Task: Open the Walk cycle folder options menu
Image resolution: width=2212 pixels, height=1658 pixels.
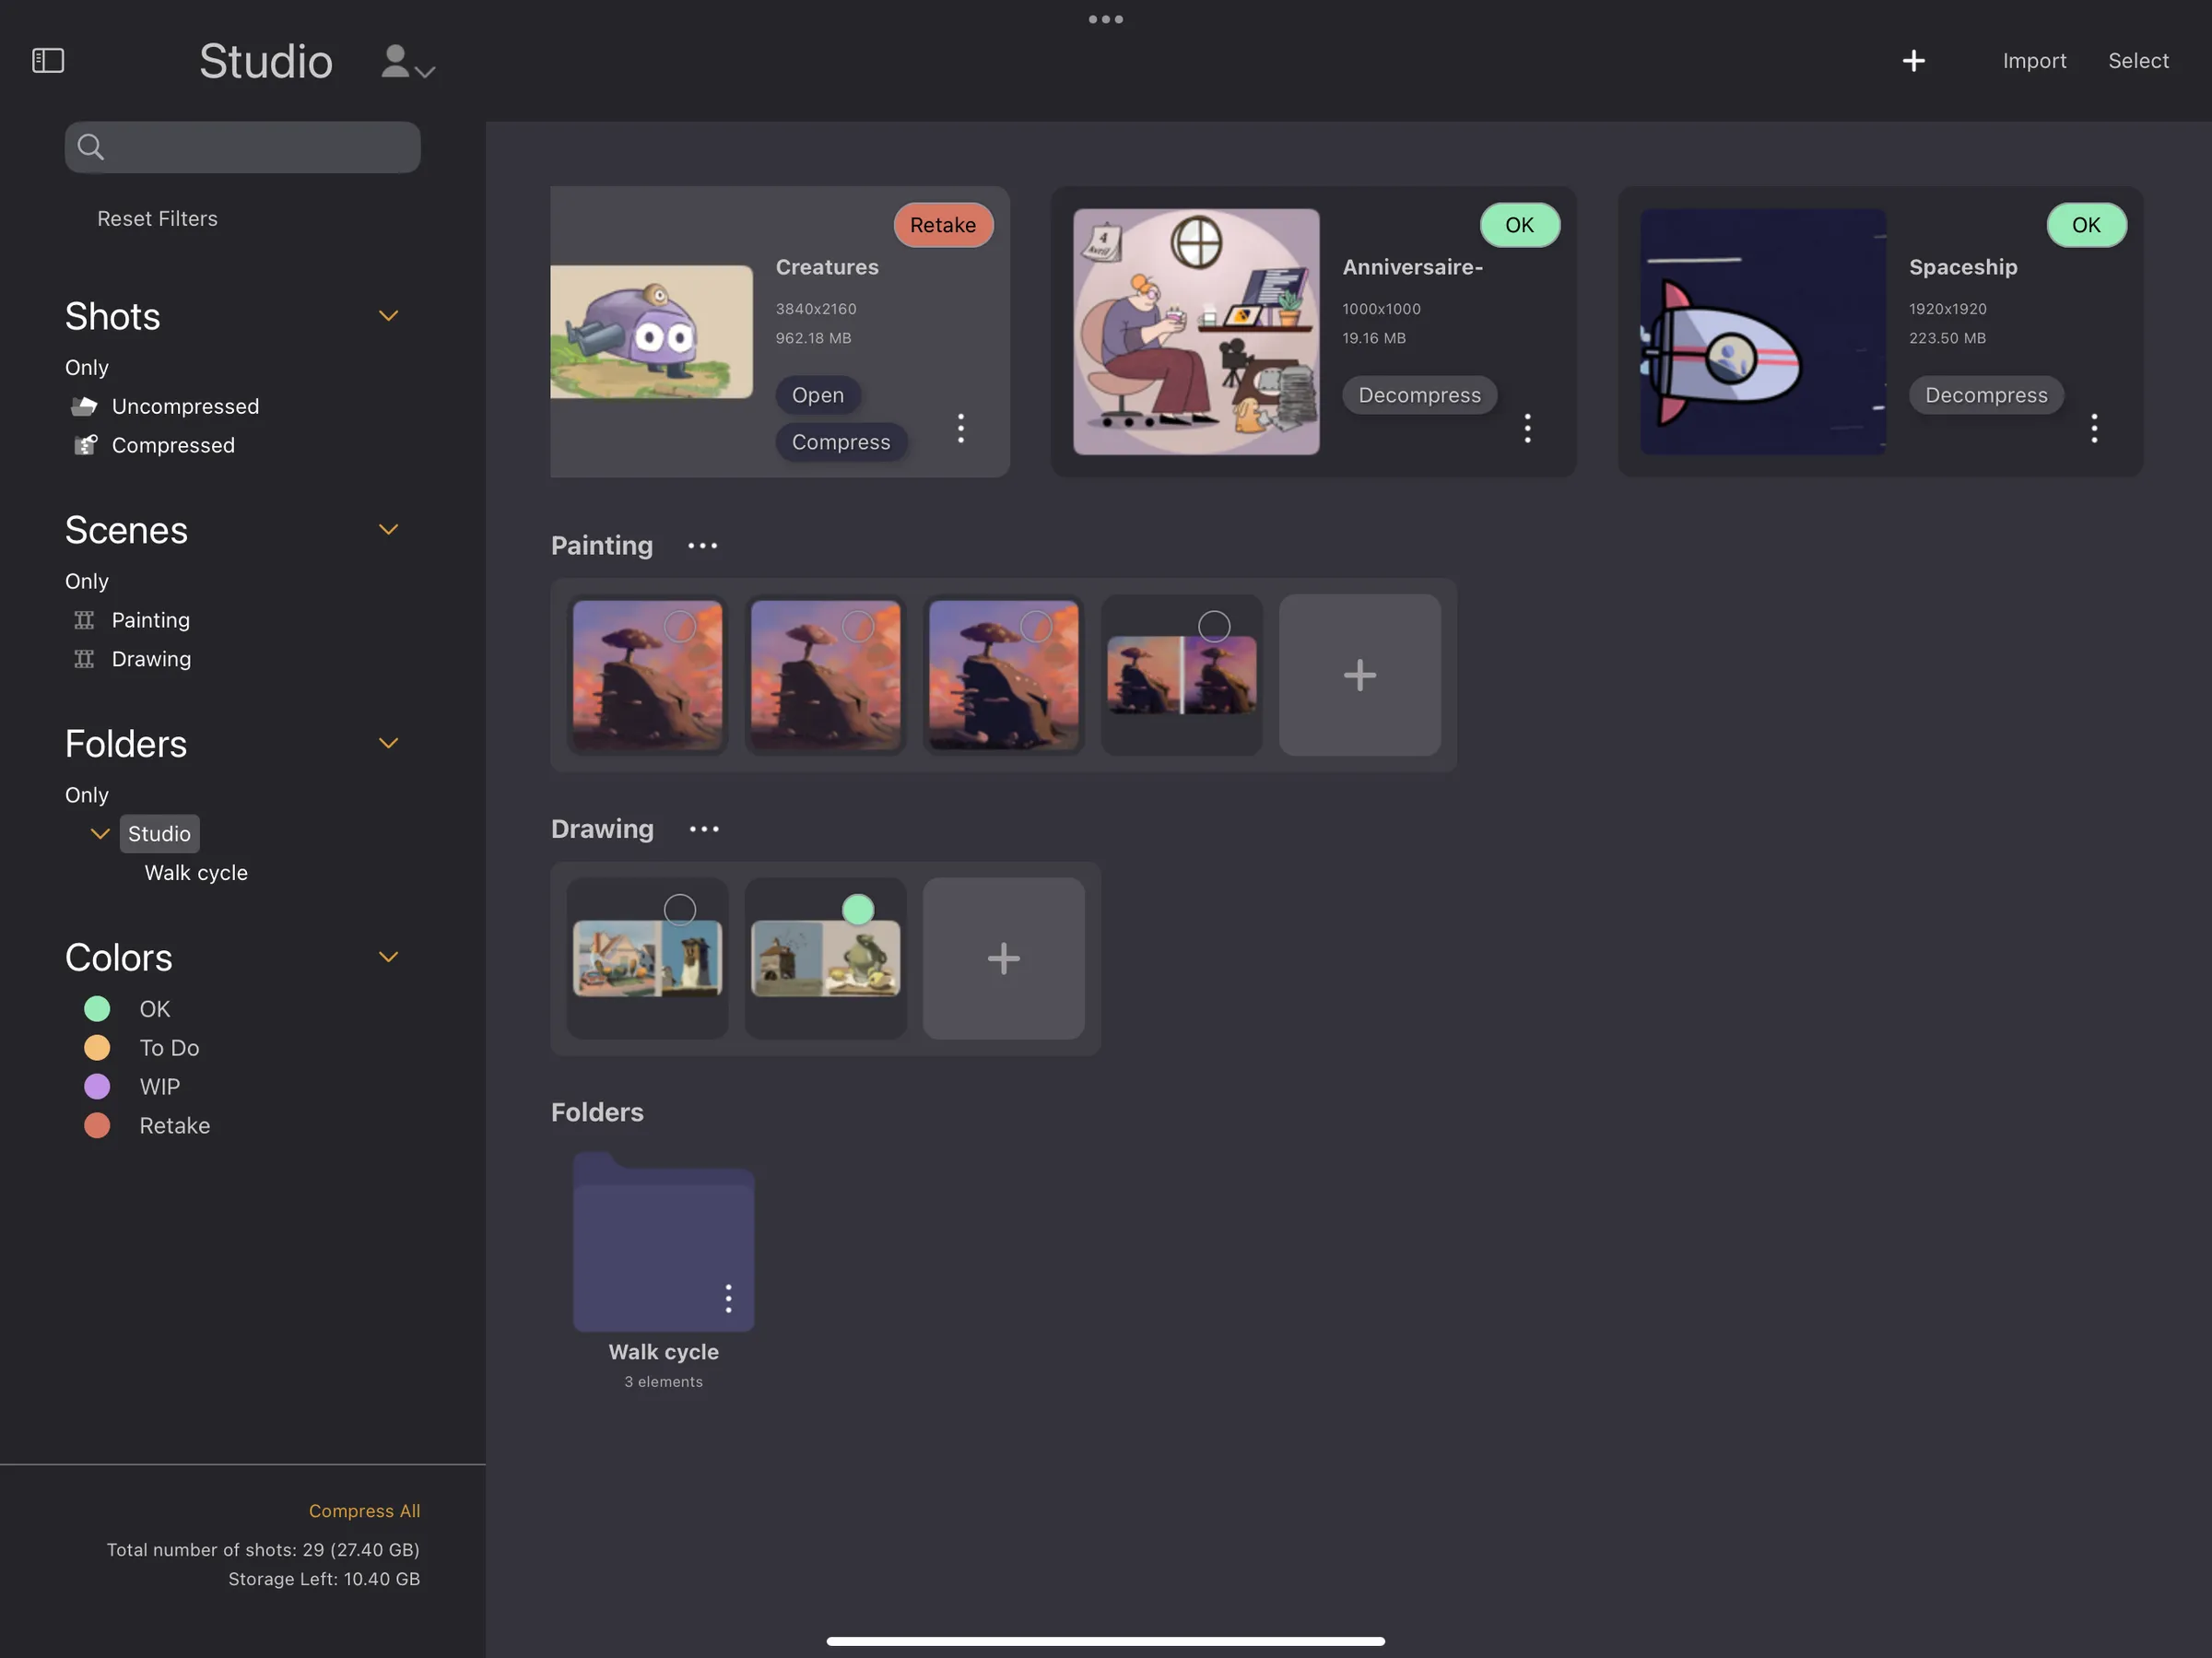Action: [728, 1298]
